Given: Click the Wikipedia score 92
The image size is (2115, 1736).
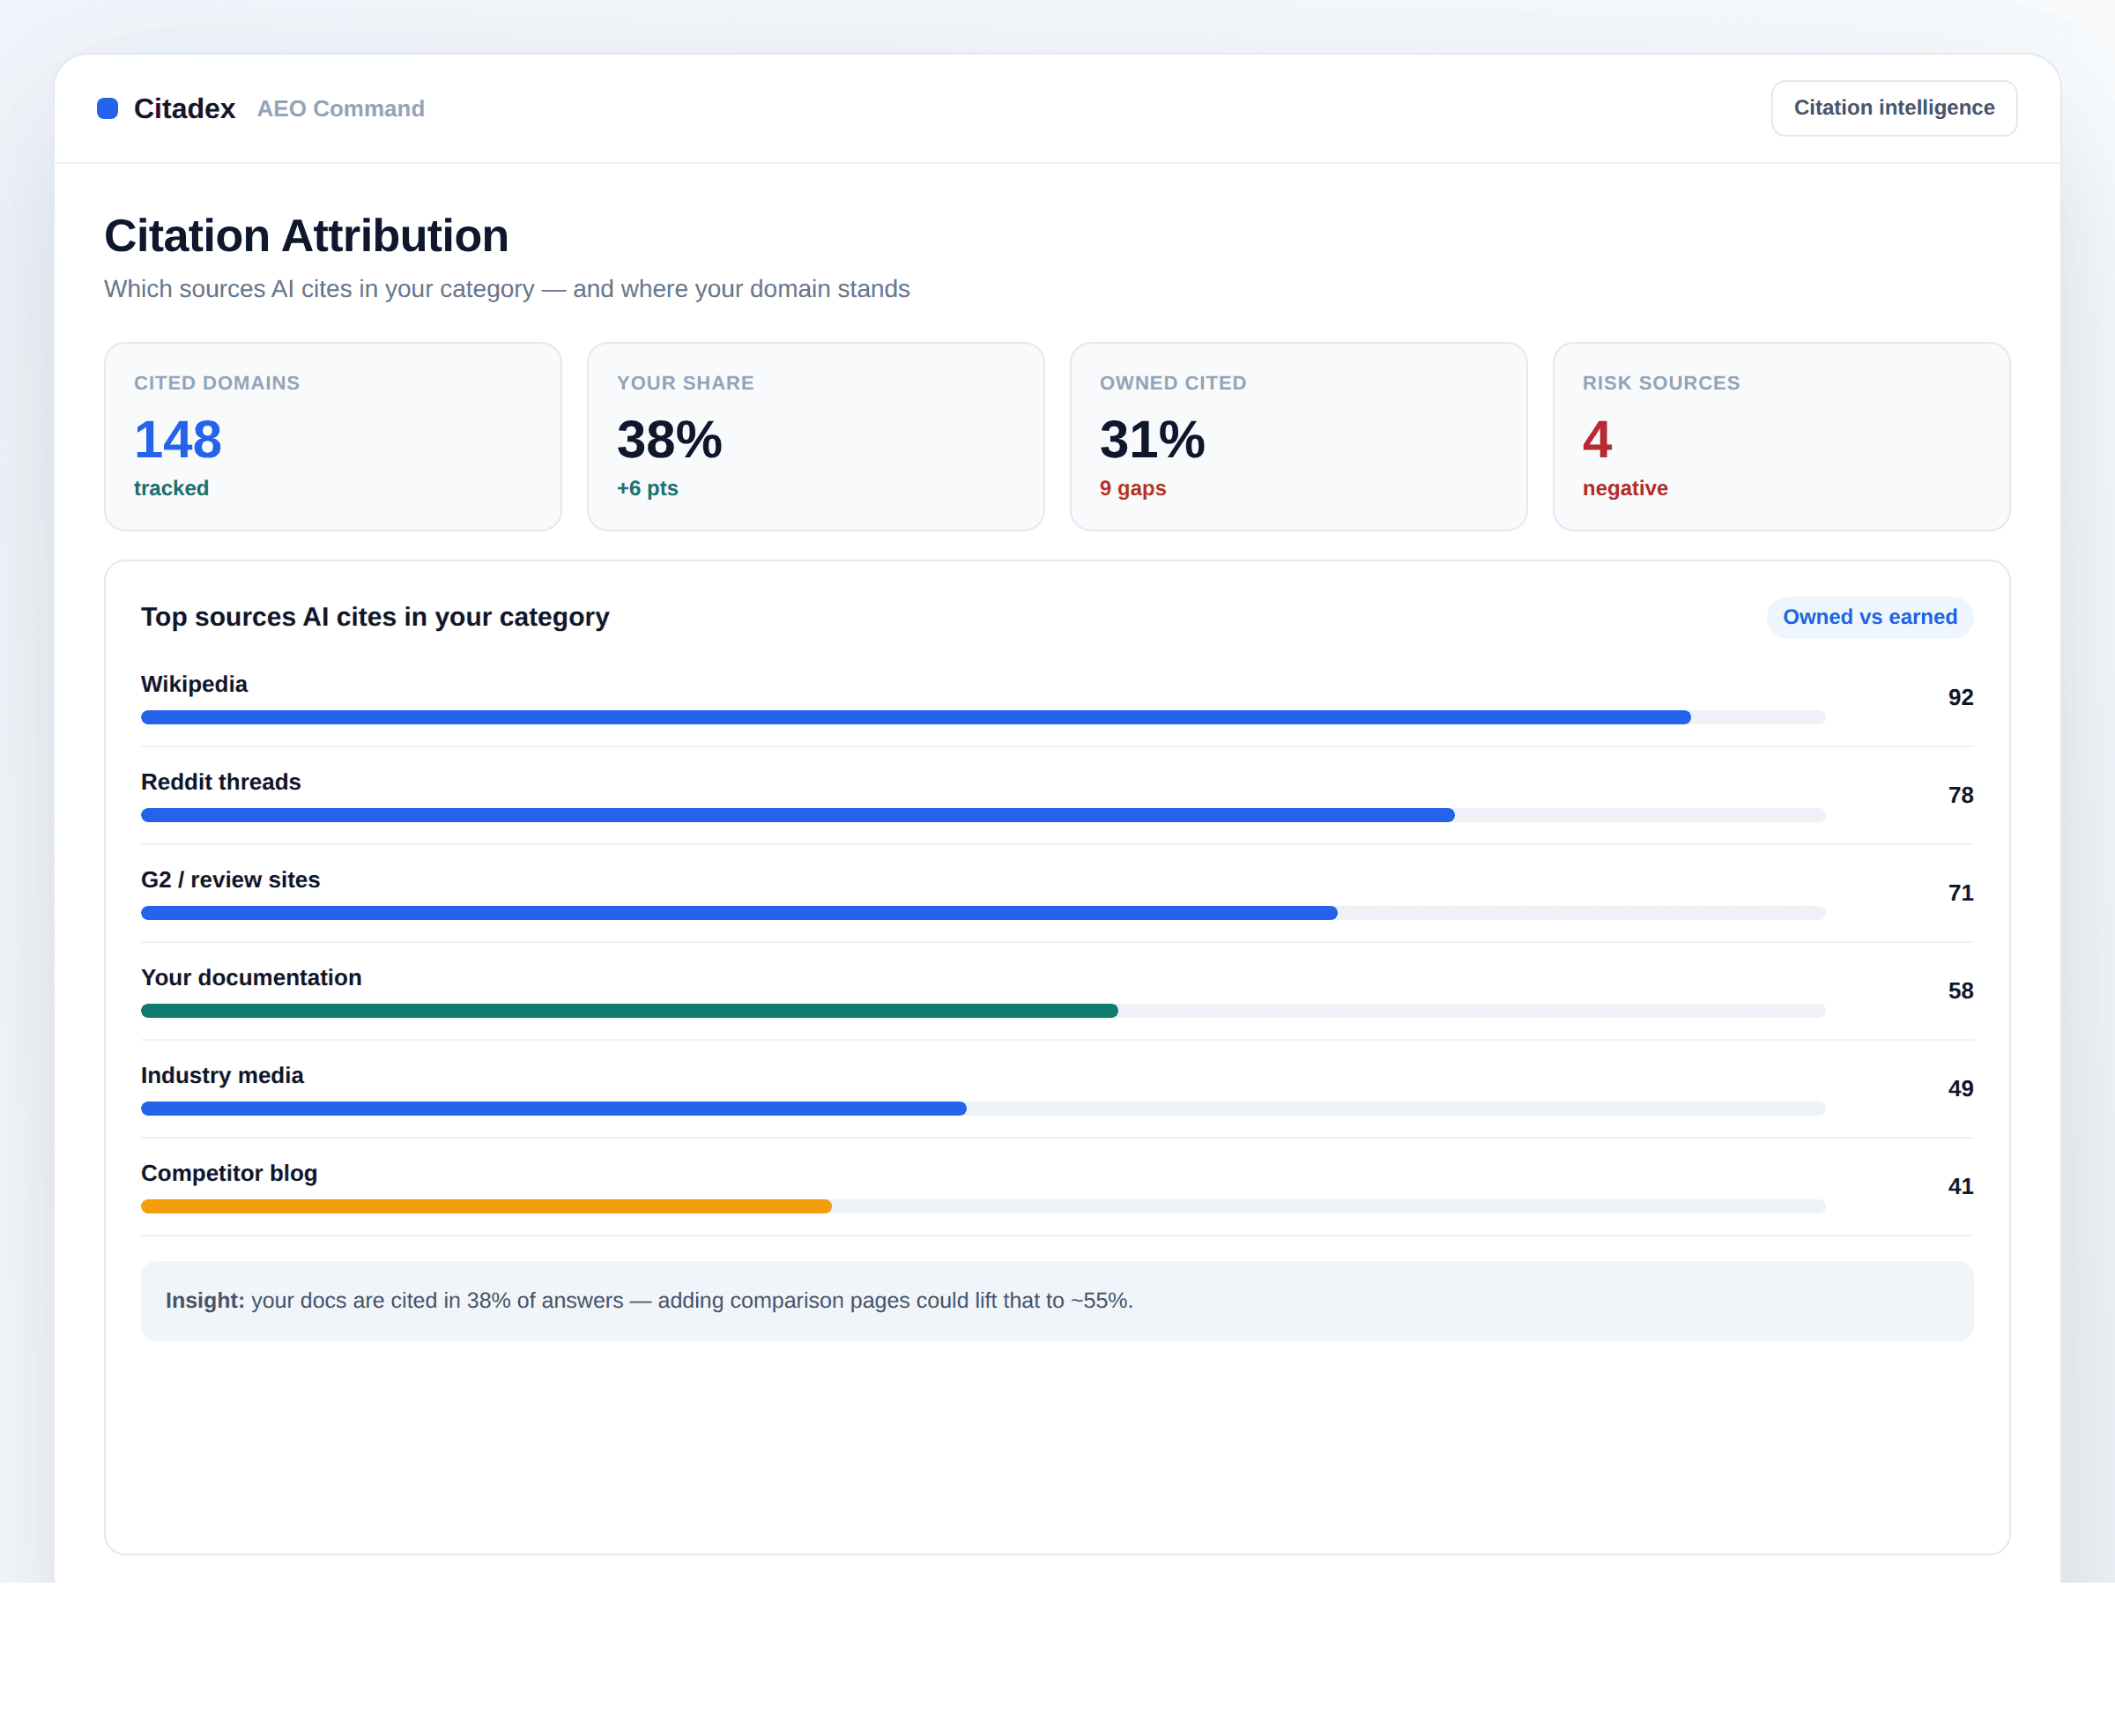Looking at the screenshot, I should pyautogui.click(x=1960, y=697).
